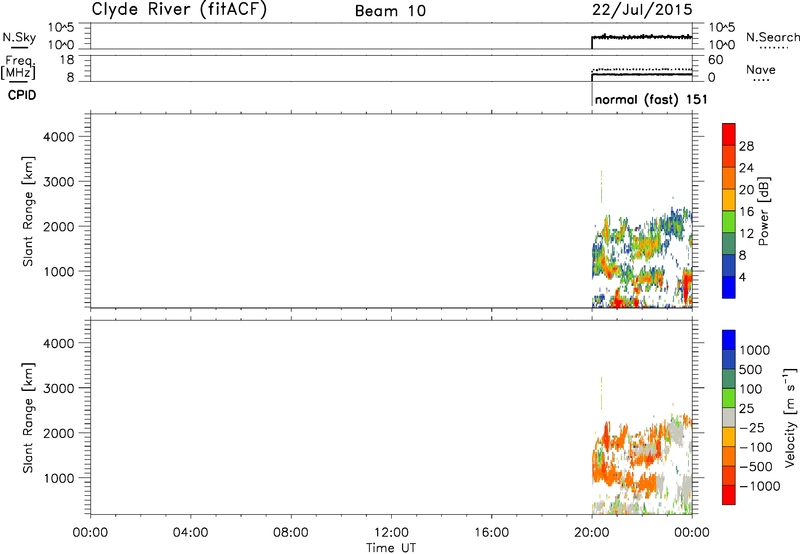This screenshot has height=554, width=800.
Task: Click the '12:00' time tick label
Action: click(x=391, y=533)
